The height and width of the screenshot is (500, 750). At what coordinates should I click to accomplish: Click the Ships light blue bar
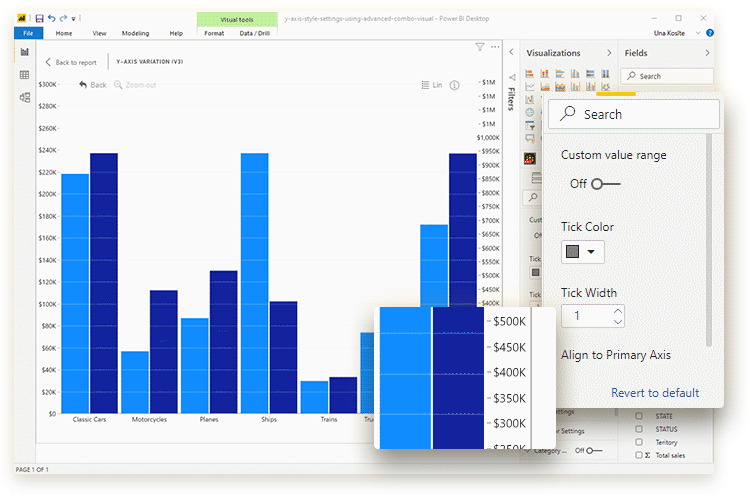(x=254, y=283)
